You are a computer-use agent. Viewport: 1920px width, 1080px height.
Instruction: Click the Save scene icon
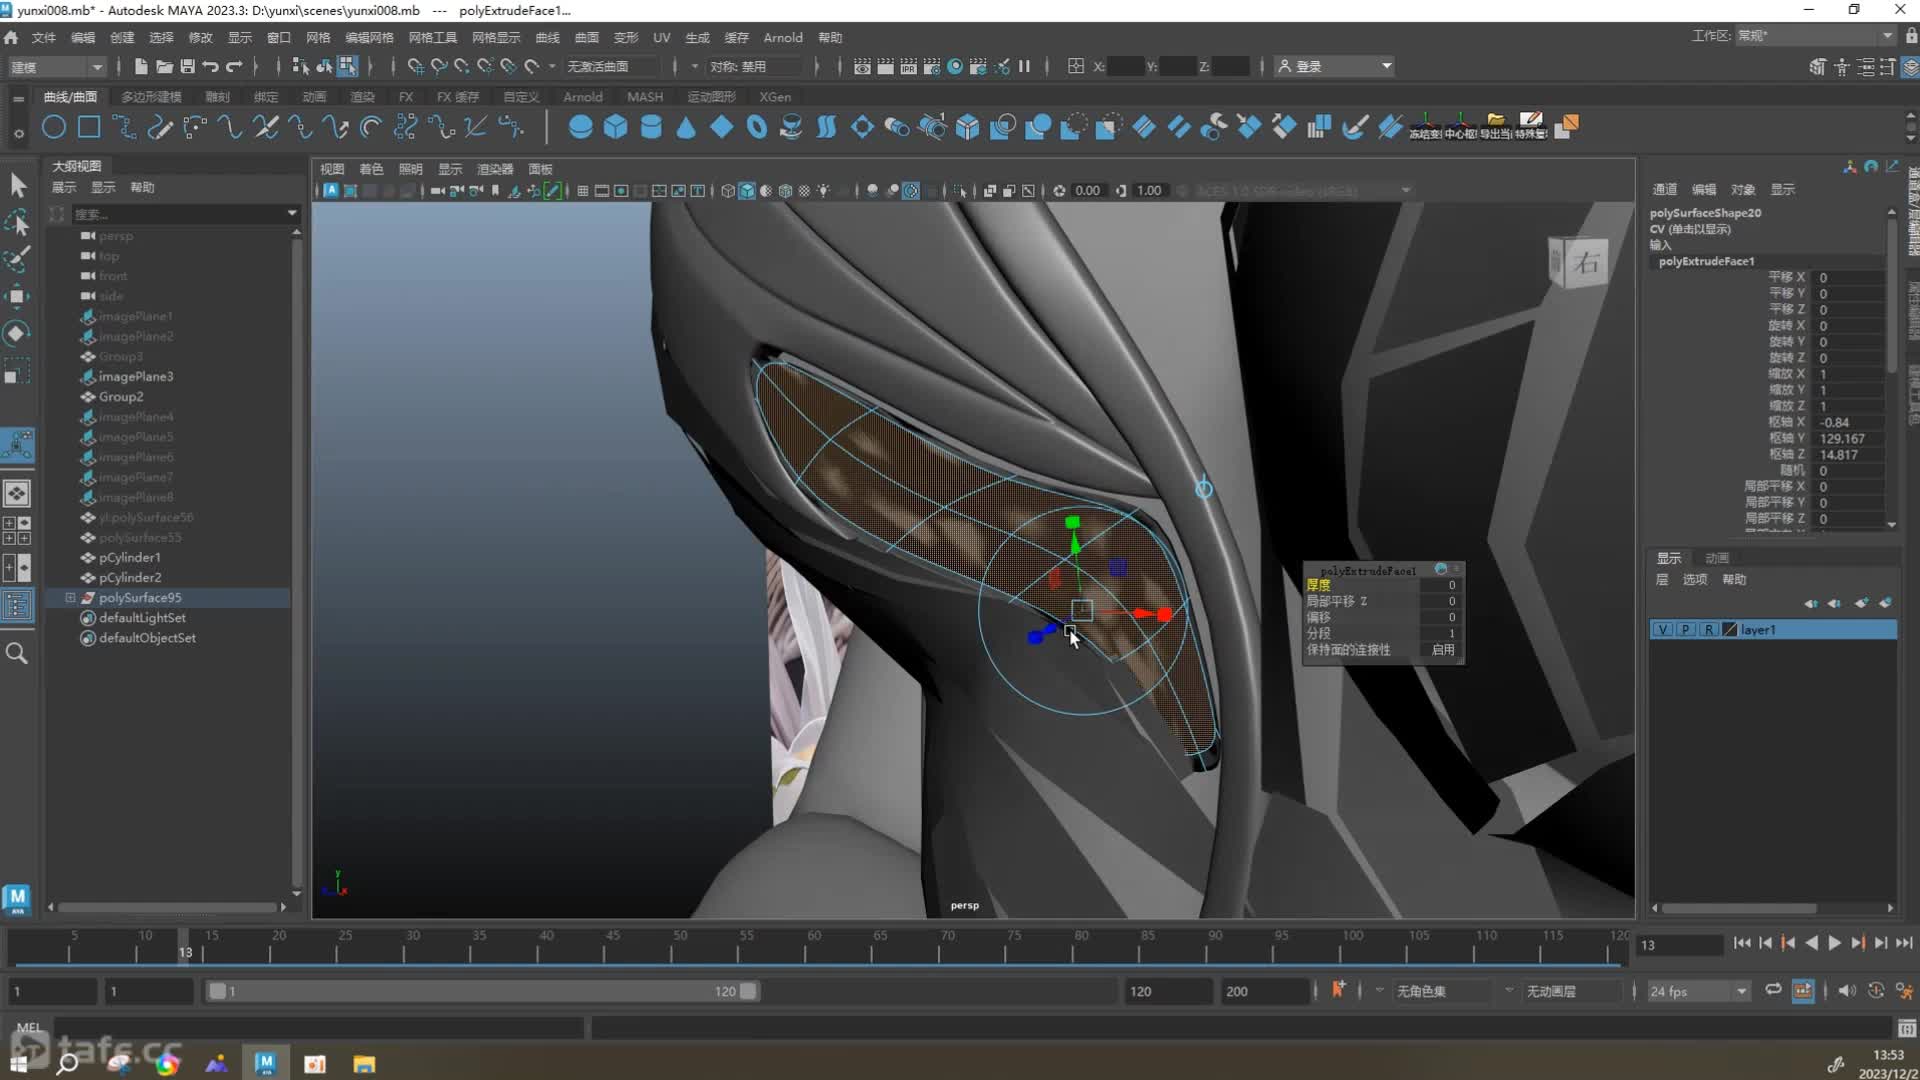[187, 66]
